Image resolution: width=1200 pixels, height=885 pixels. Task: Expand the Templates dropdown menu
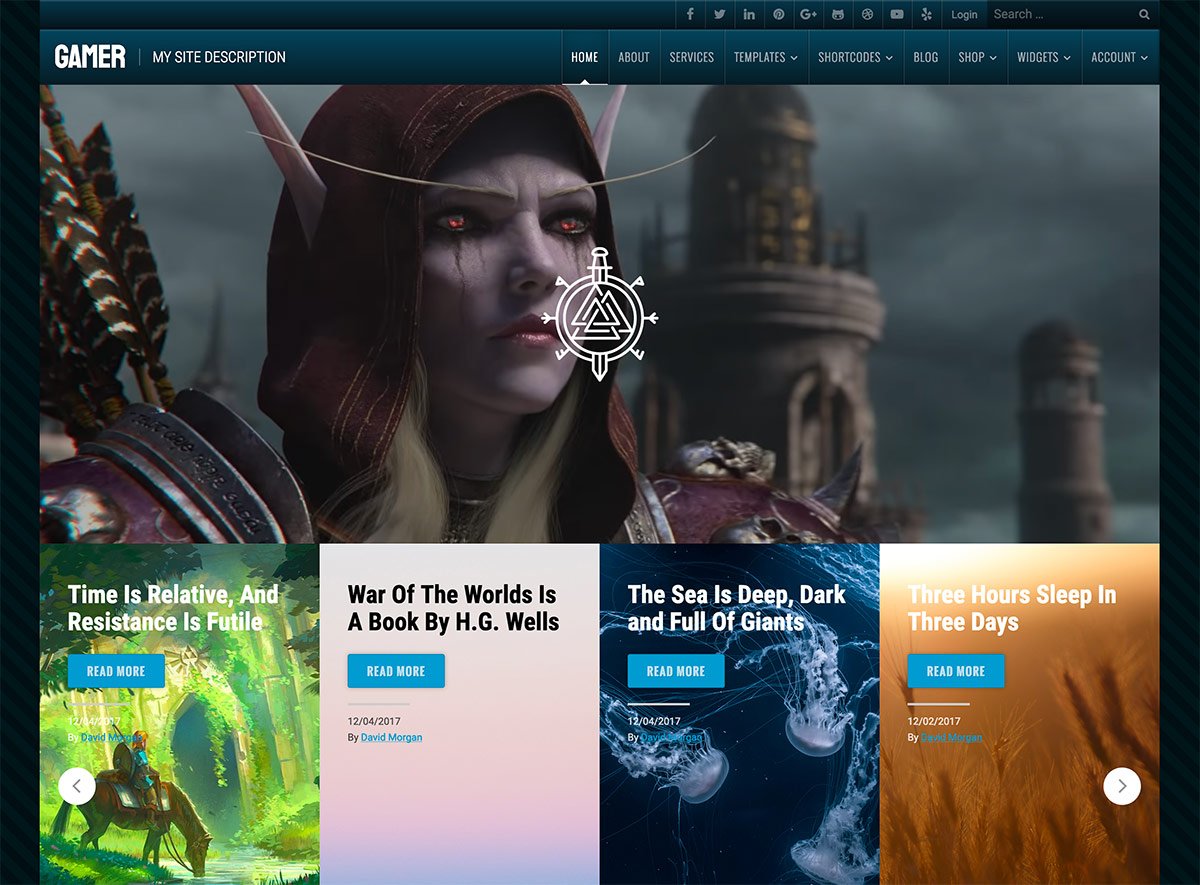point(766,57)
